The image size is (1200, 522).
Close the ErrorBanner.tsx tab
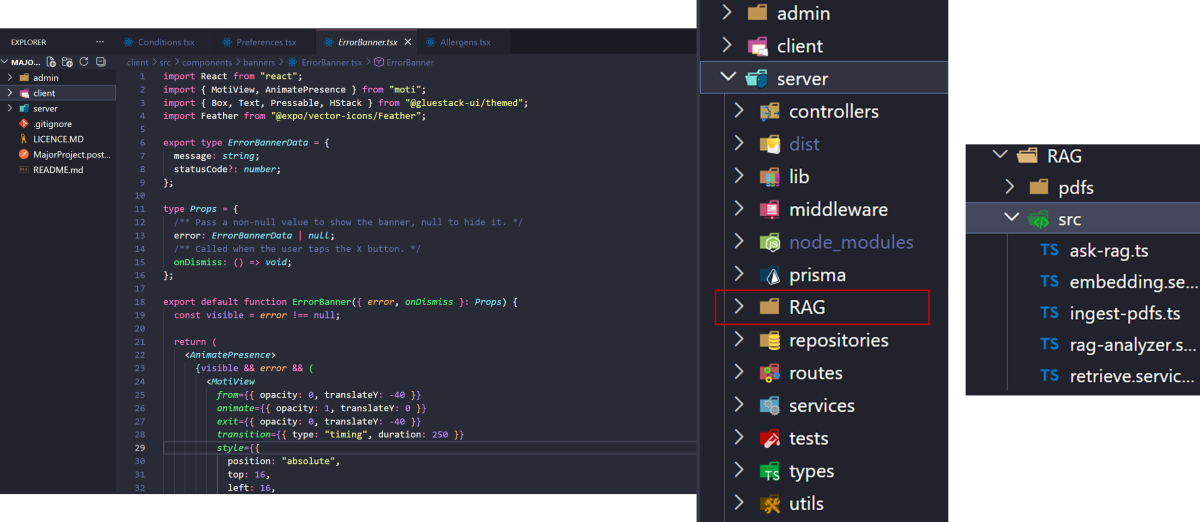pos(406,42)
